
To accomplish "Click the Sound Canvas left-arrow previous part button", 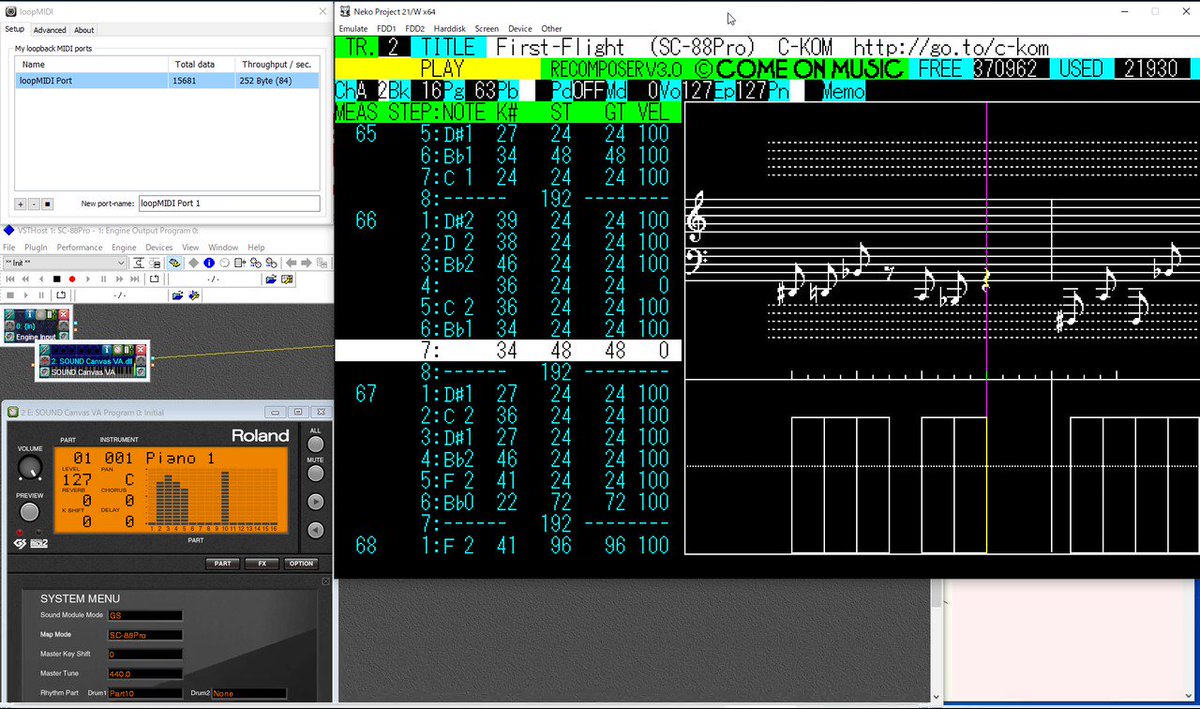I will [316, 530].
